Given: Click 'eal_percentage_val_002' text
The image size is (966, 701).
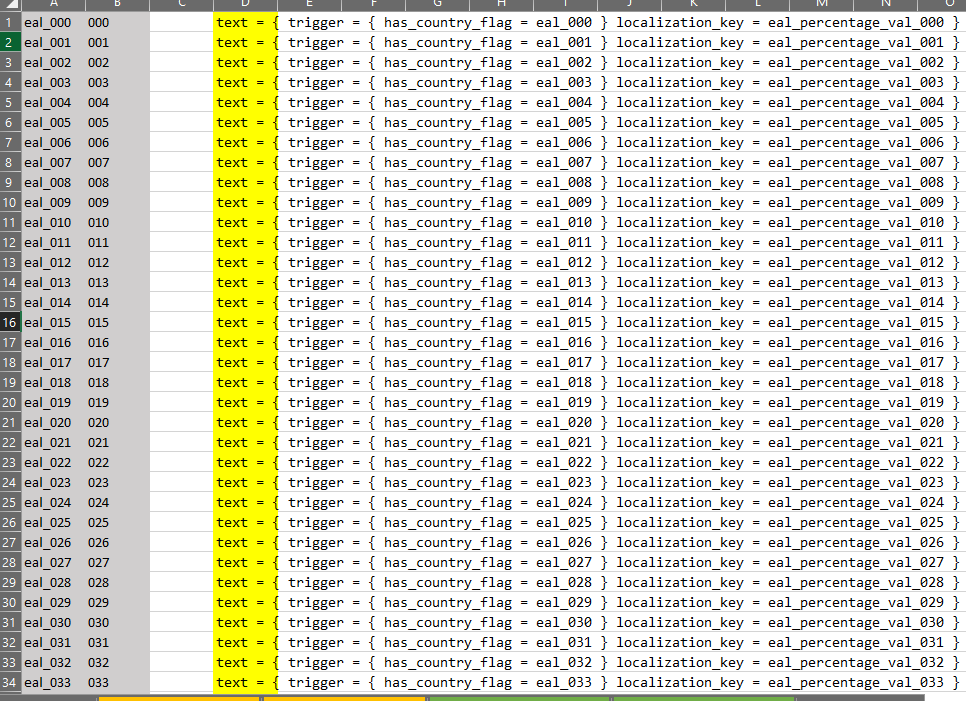Looking at the screenshot, I should click(x=856, y=63).
